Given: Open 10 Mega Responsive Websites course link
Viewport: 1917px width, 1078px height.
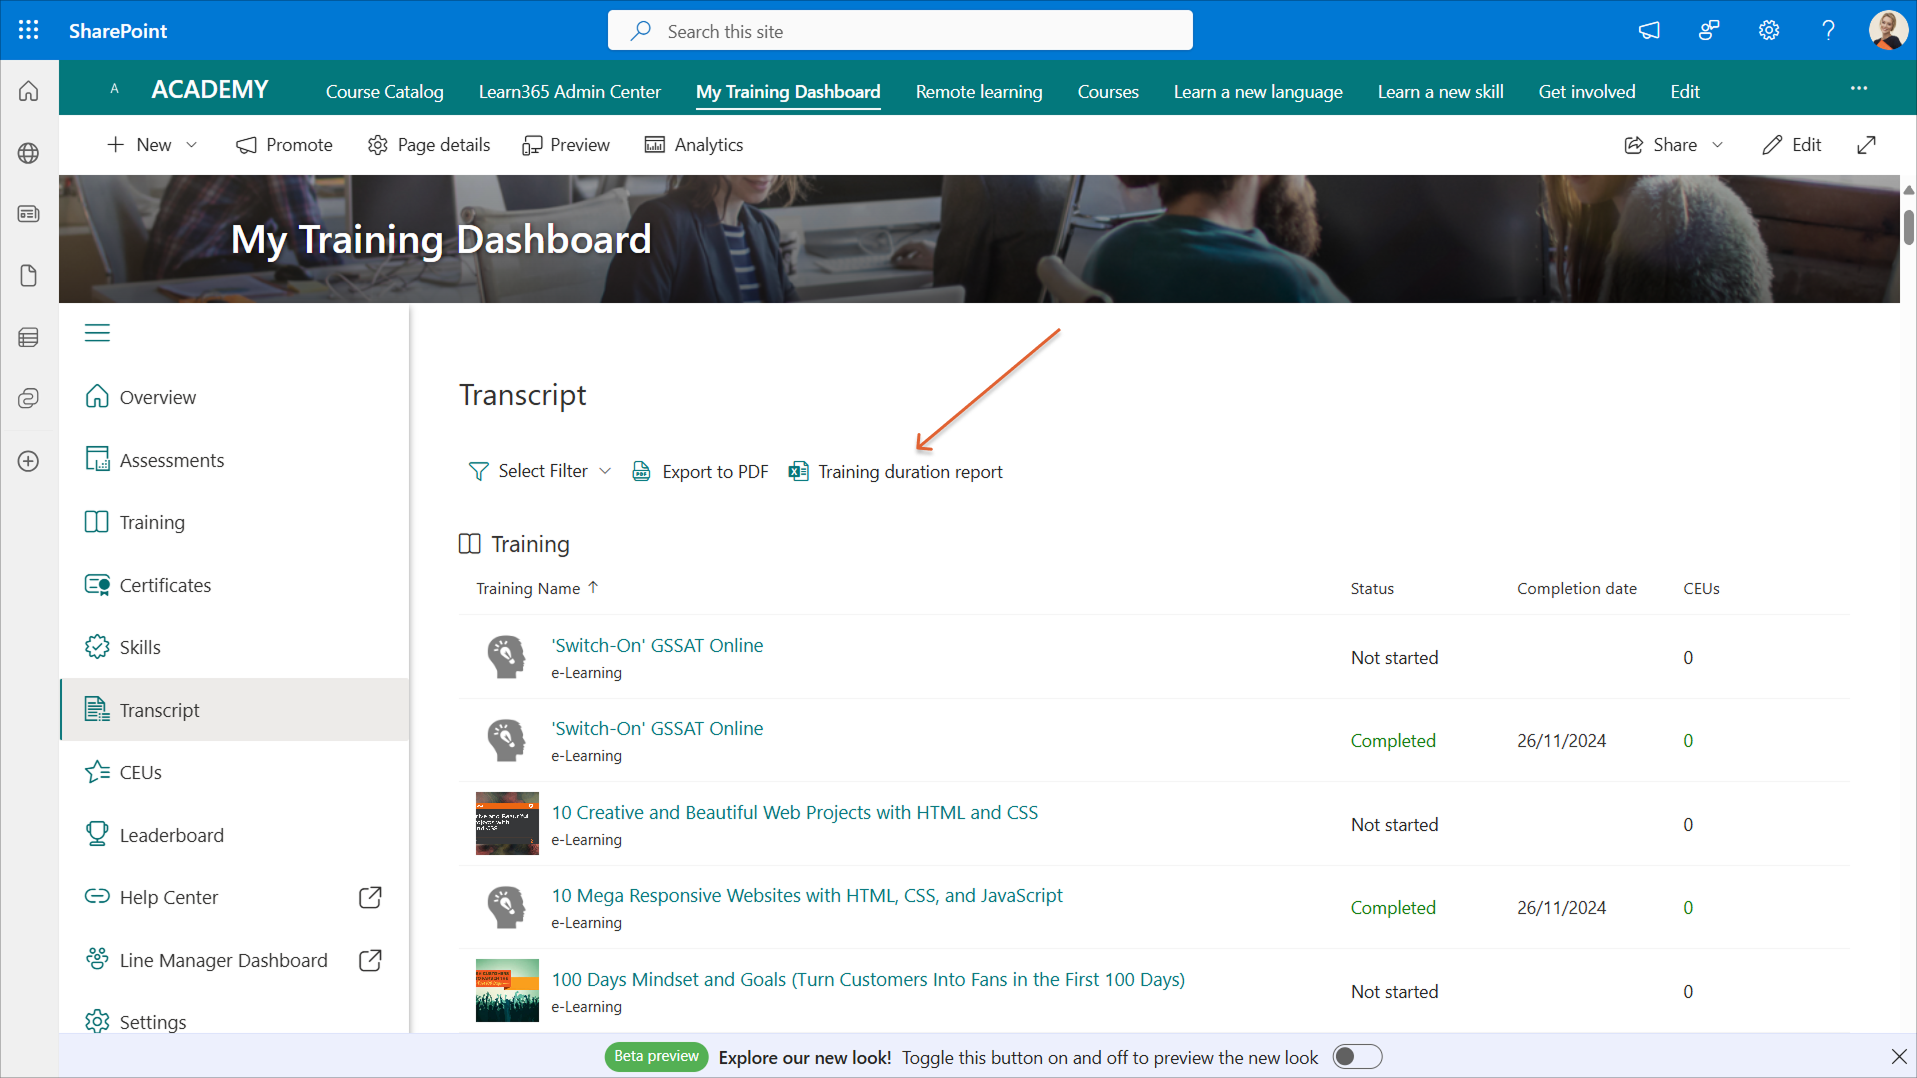Looking at the screenshot, I should tap(806, 895).
